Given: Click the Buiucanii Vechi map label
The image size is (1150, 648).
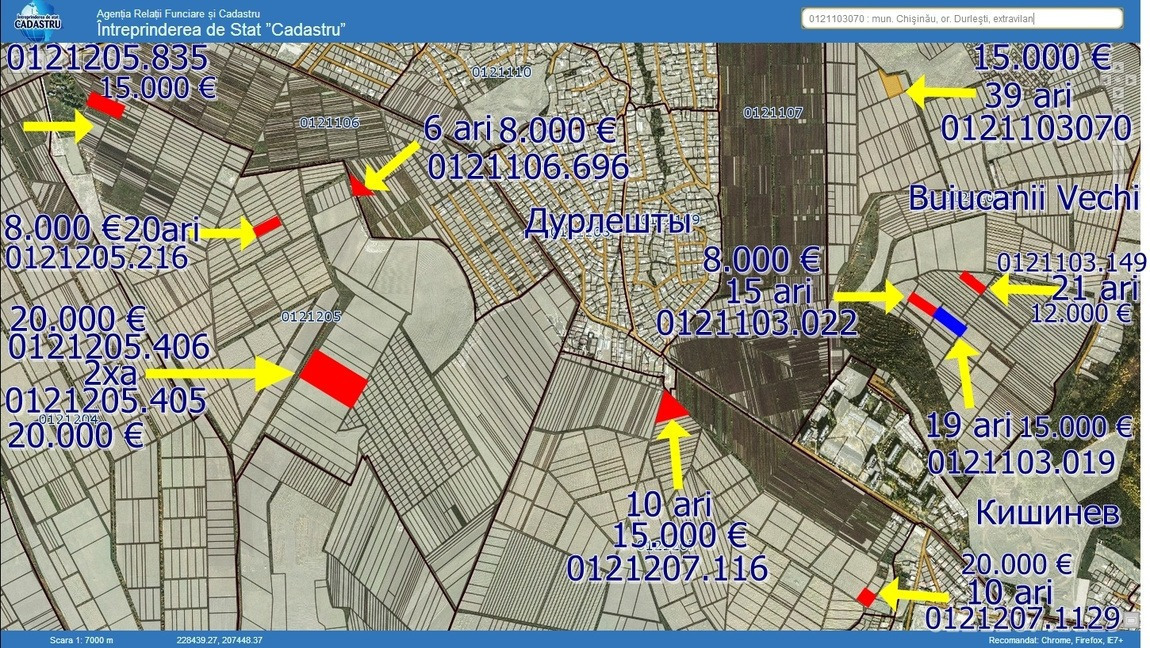Looking at the screenshot, I should pyautogui.click(x=1023, y=198).
